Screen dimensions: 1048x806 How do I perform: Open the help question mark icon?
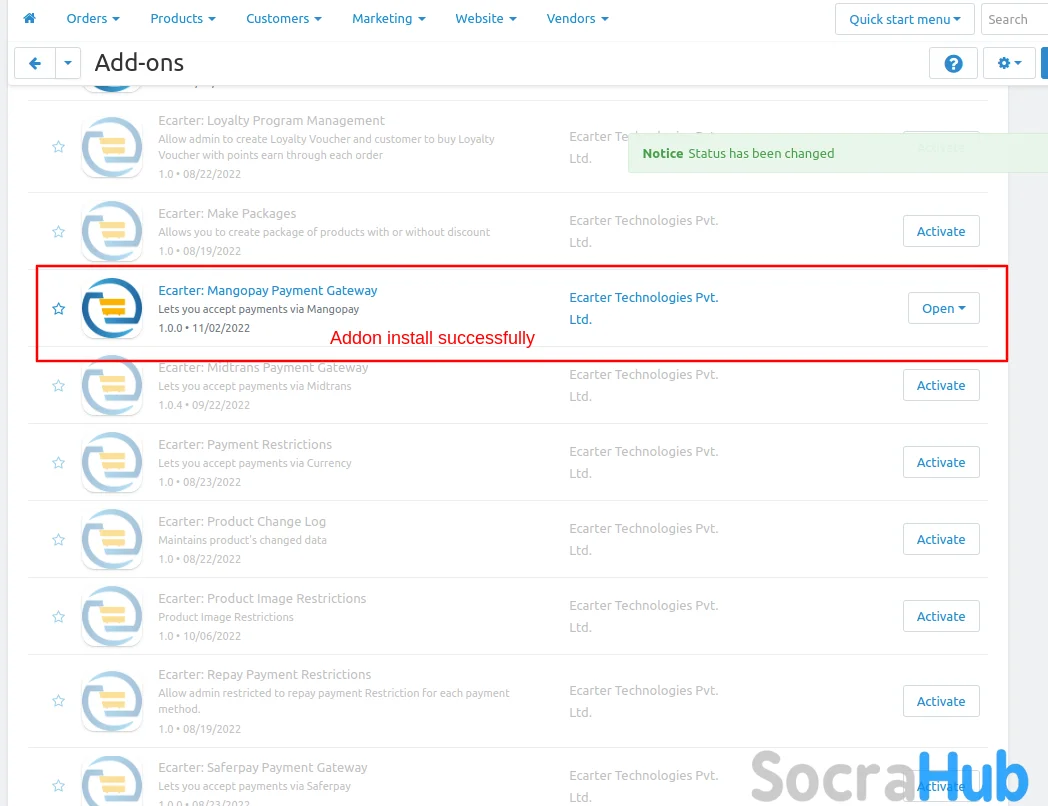tap(953, 63)
